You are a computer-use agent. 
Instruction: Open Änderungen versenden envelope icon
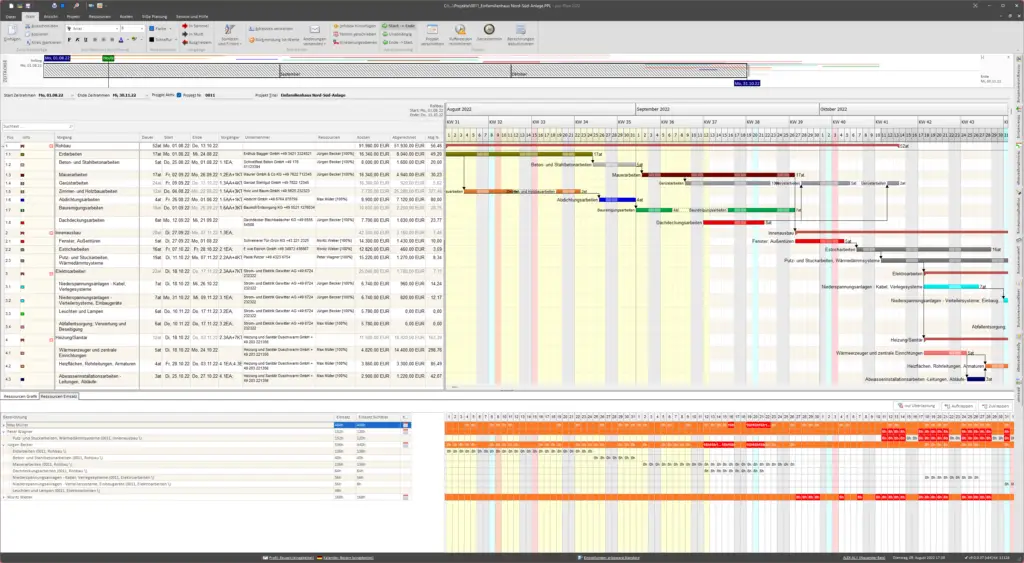tap(314, 29)
